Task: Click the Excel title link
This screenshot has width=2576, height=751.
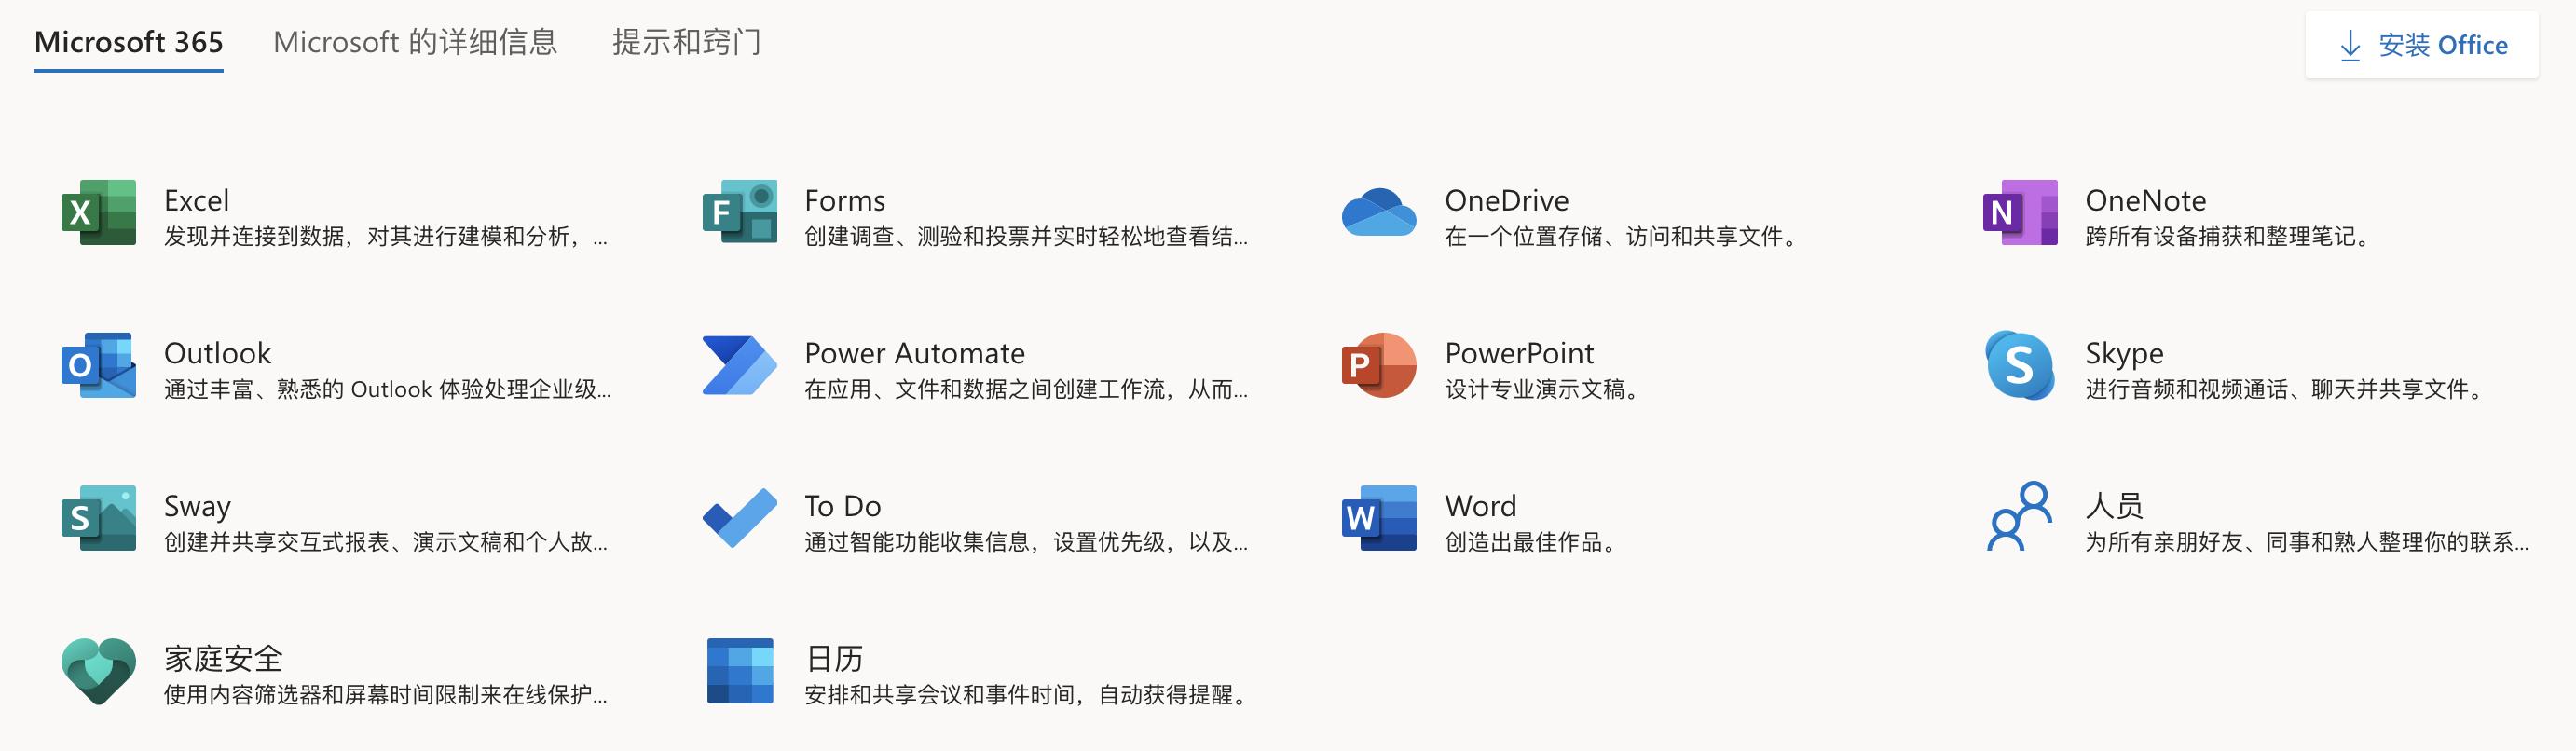Action: pos(196,200)
